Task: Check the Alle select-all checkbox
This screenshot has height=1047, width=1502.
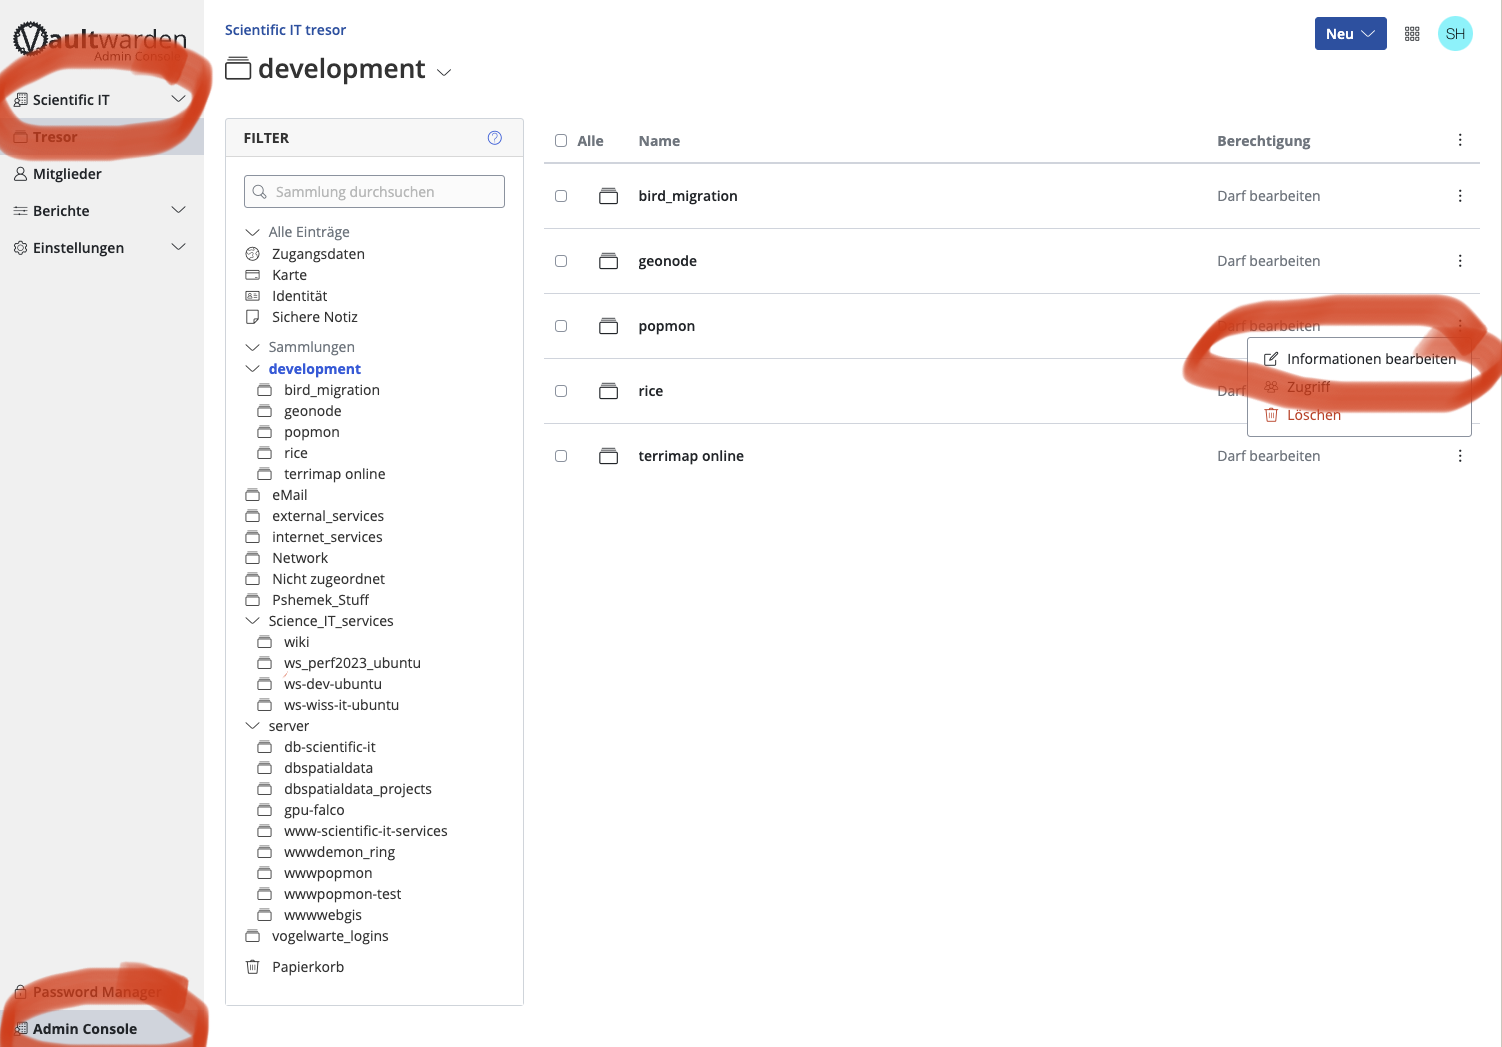Action: pyautogui.click(x=561, y=140)
